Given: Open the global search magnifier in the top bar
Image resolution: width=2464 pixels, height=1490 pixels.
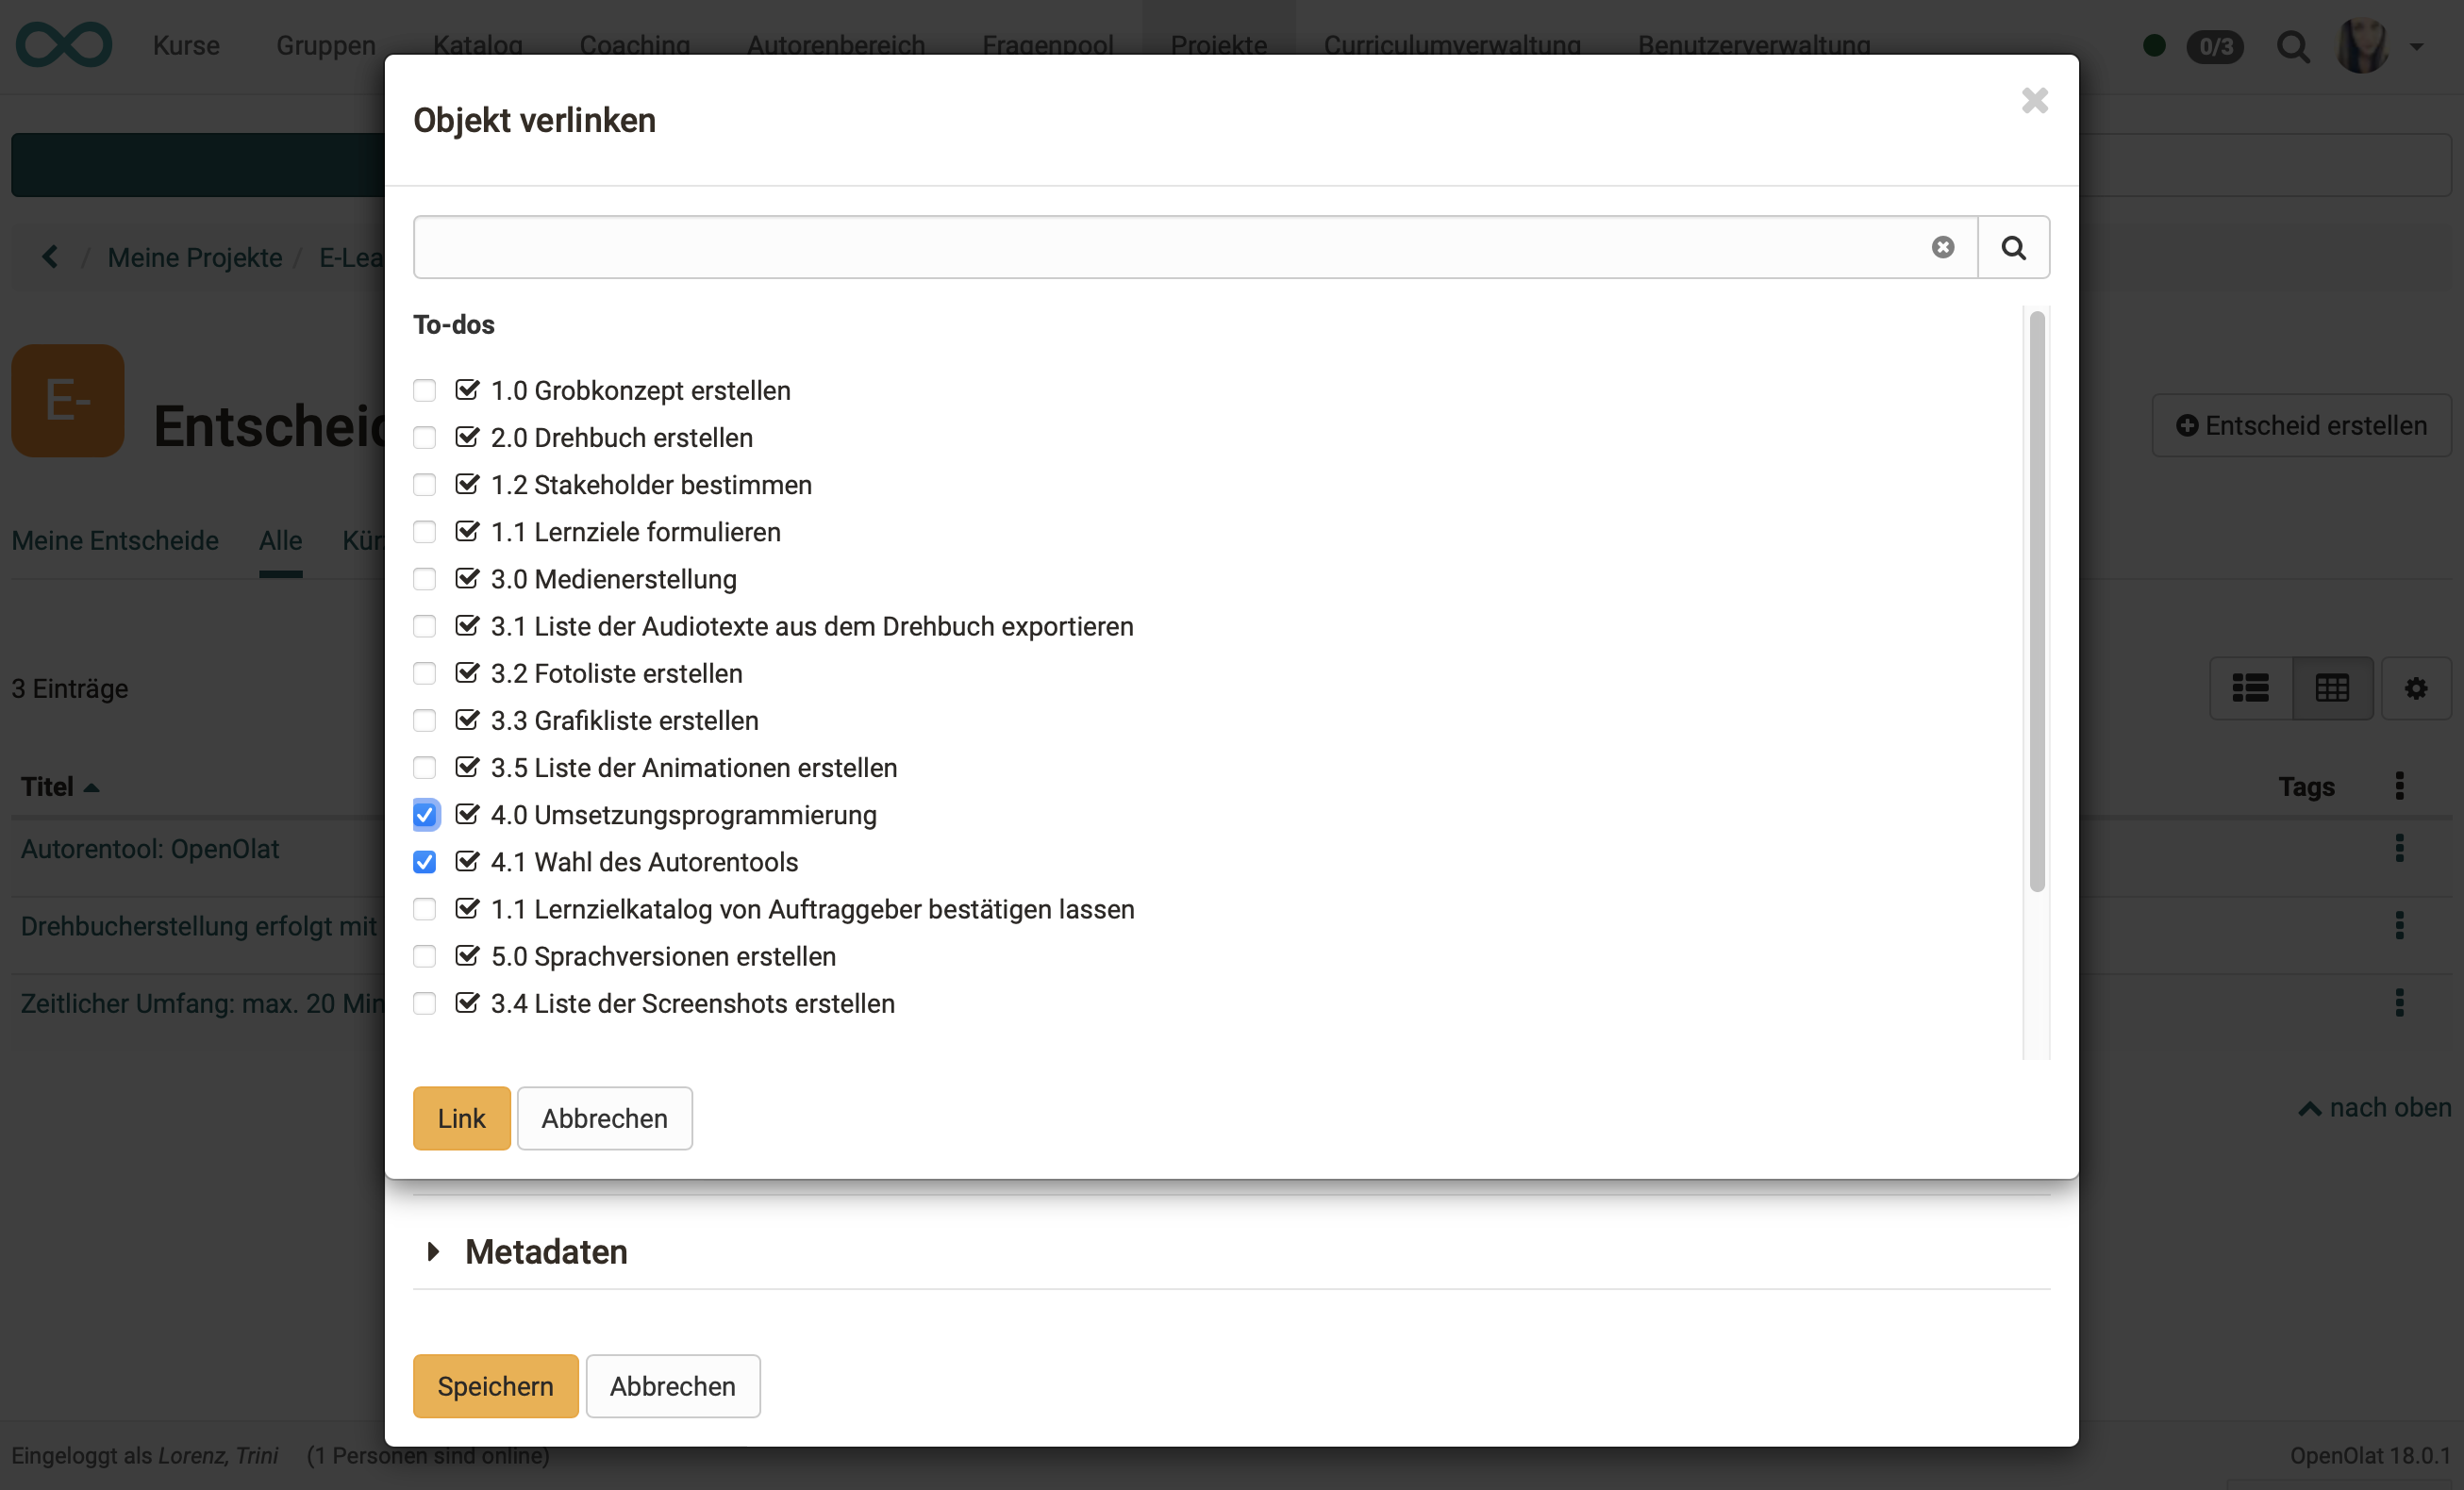Looking at the screenshot, I should coord(2294,46).
